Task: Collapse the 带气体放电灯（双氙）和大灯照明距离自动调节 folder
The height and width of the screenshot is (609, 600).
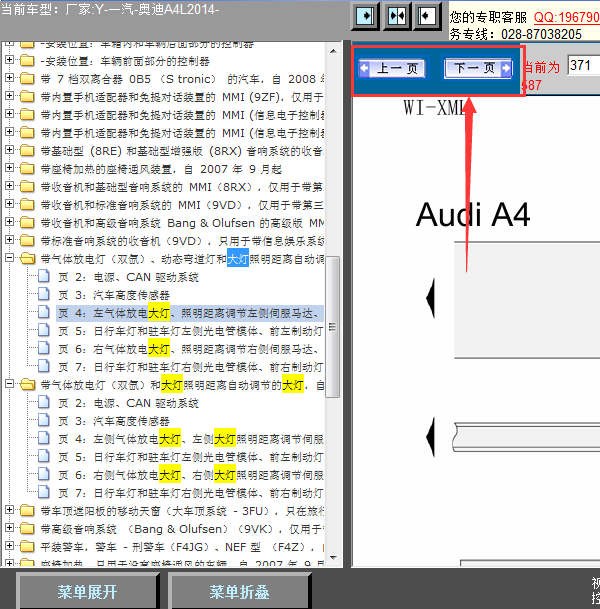Action: coord(9,384)
